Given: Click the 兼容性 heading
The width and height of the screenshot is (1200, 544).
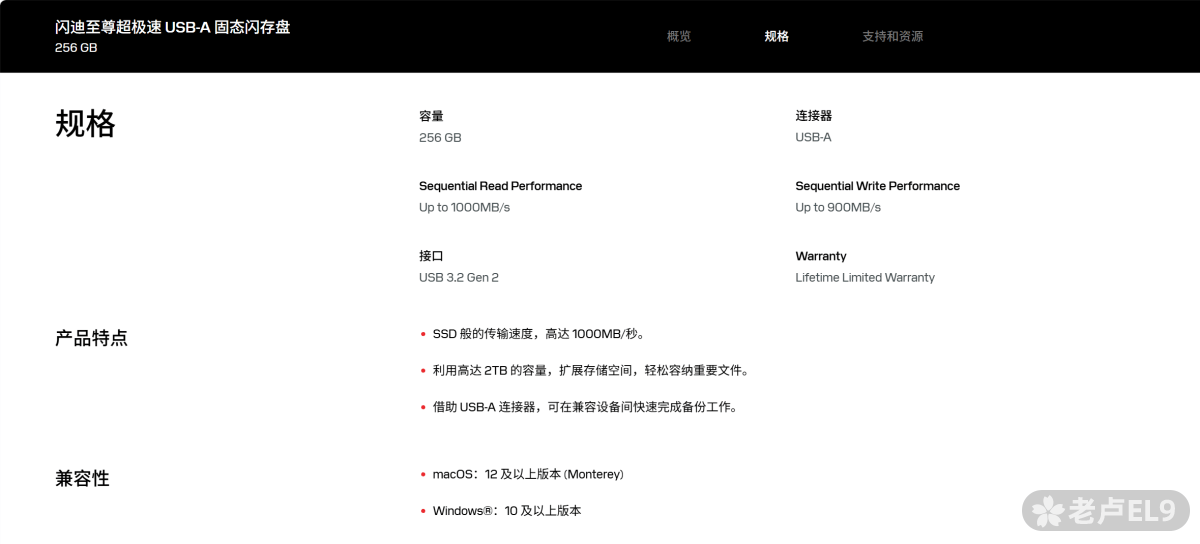Looking at the screenshot, I should 82,479.
